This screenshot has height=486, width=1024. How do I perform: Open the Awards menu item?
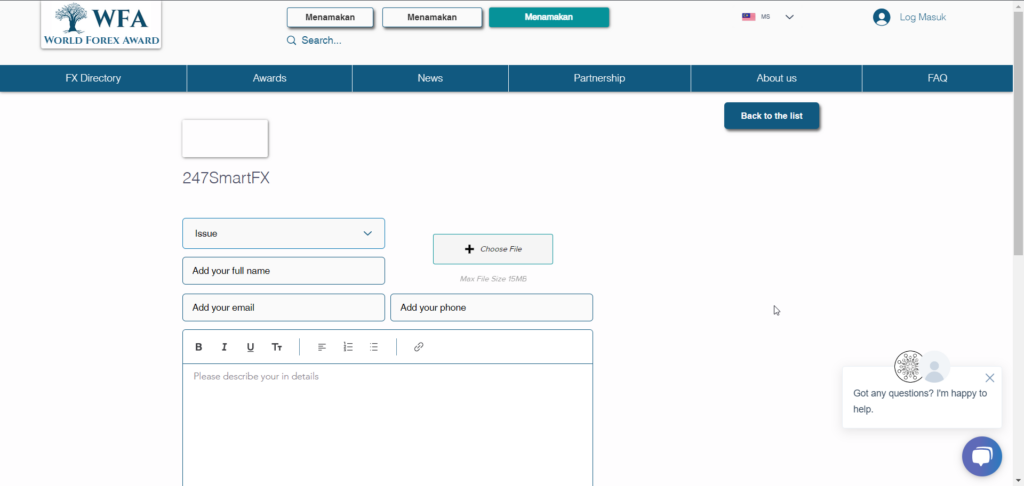click(270, 78)
